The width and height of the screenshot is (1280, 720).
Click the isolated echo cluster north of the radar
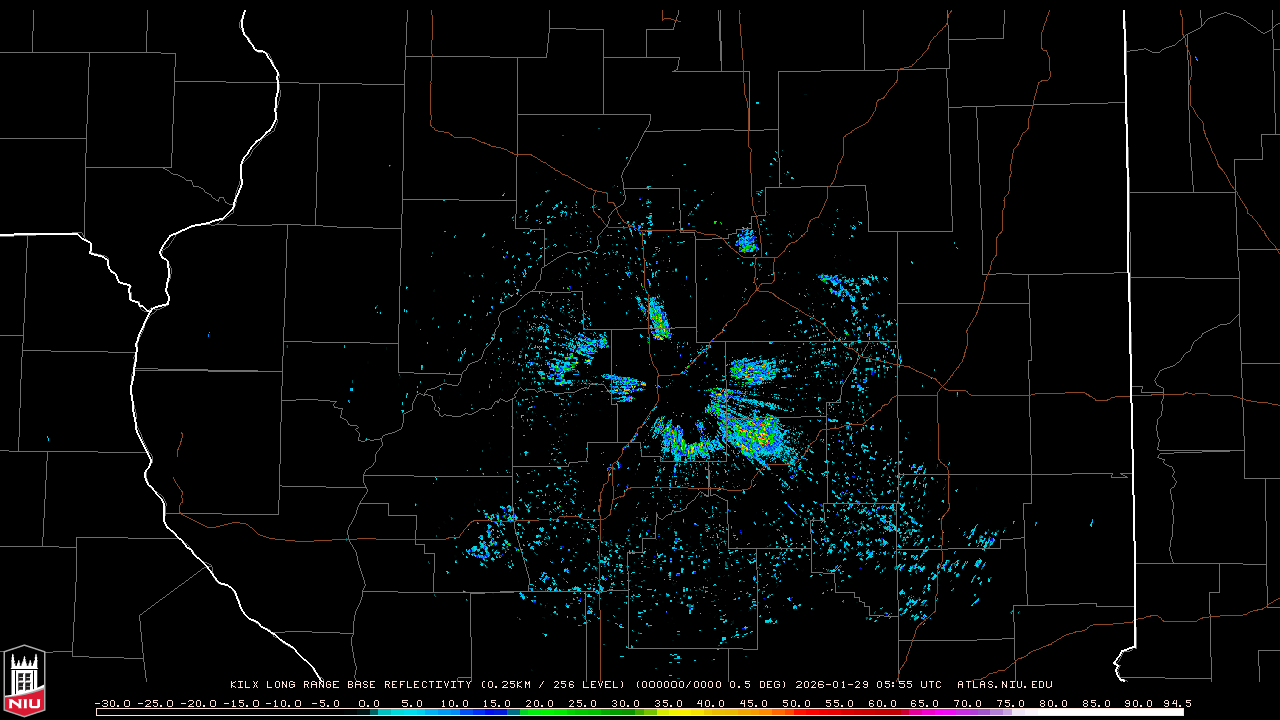coord(745,240)
